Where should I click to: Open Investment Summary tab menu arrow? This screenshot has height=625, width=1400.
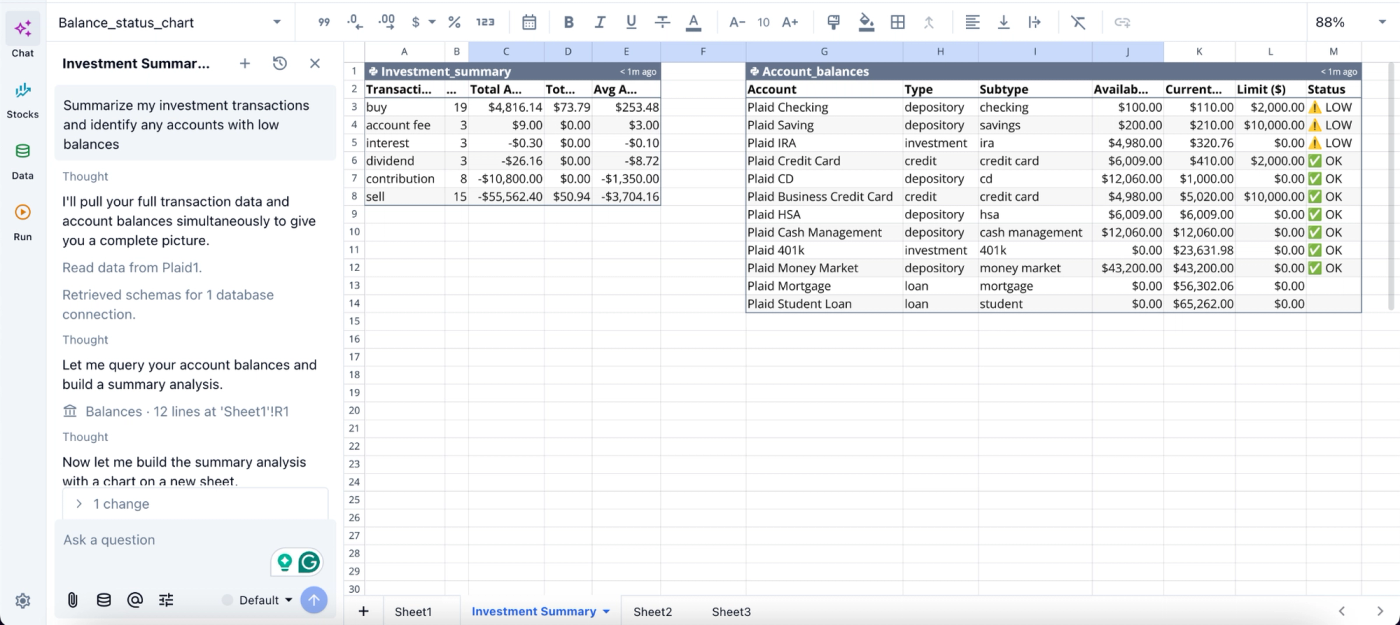pyautogui.click(x=606, y=611)
